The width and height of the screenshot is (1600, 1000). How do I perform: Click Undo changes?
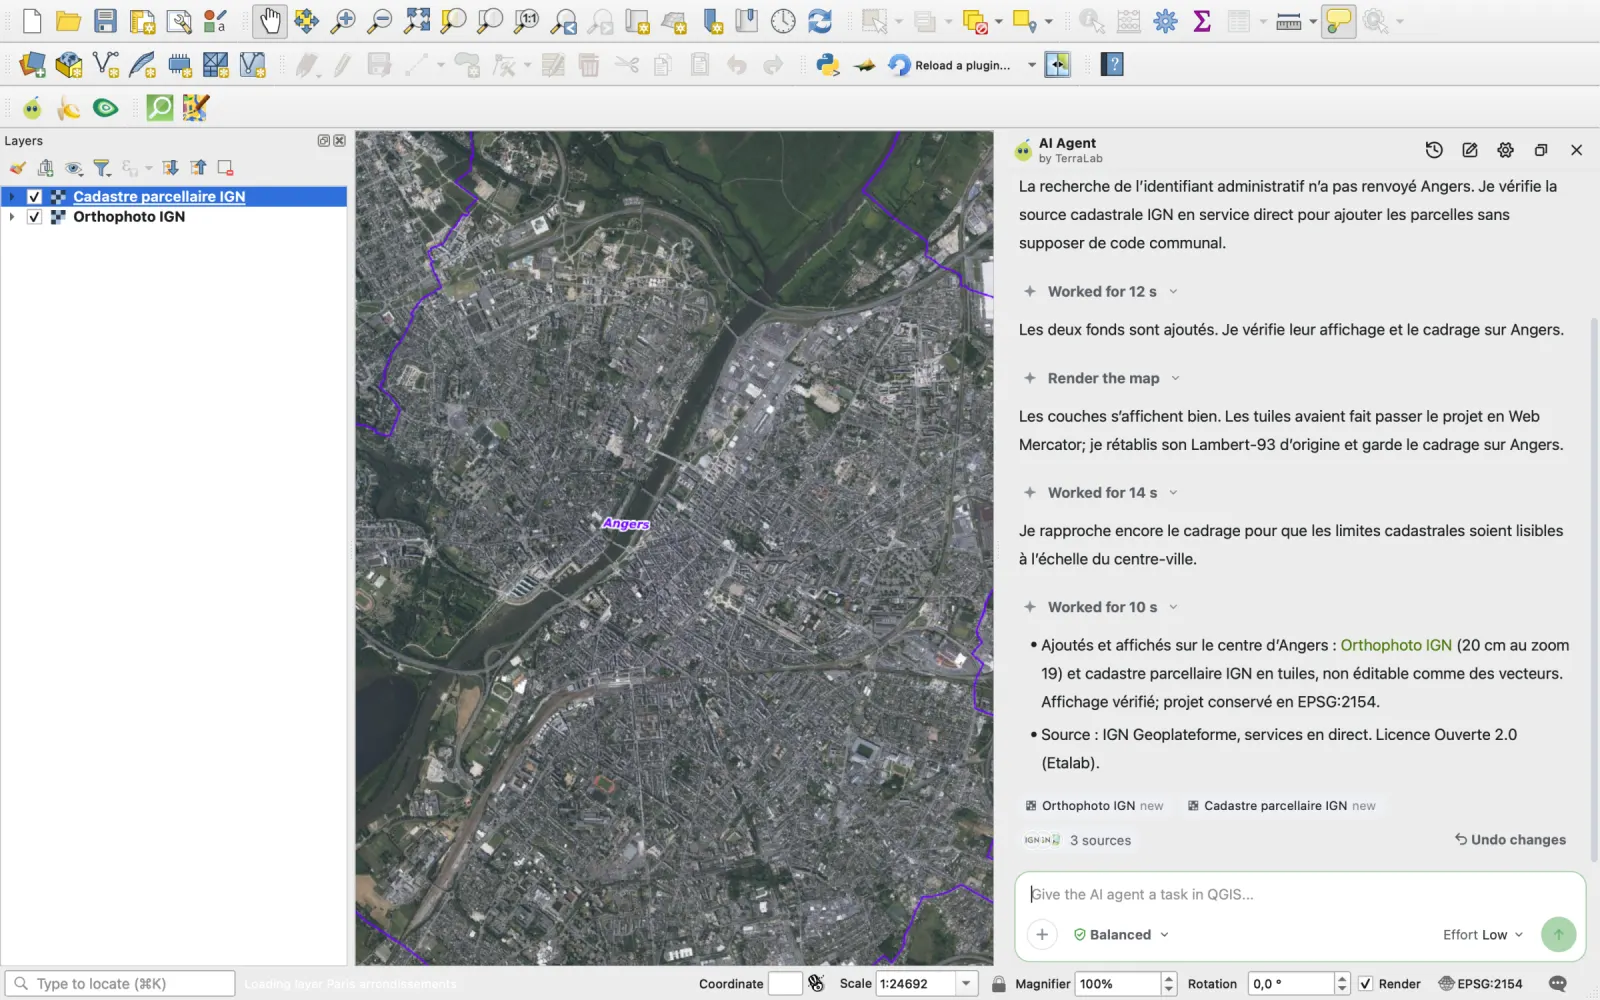click(1510, 840)
